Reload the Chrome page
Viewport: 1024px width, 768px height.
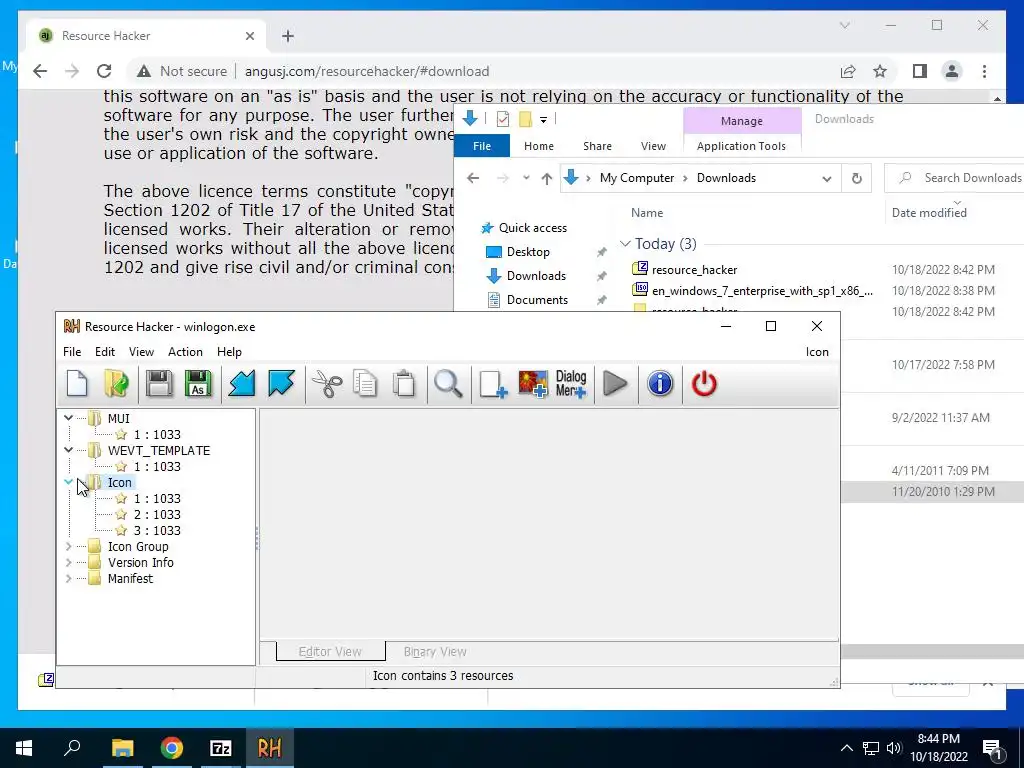tap(104, 71)
